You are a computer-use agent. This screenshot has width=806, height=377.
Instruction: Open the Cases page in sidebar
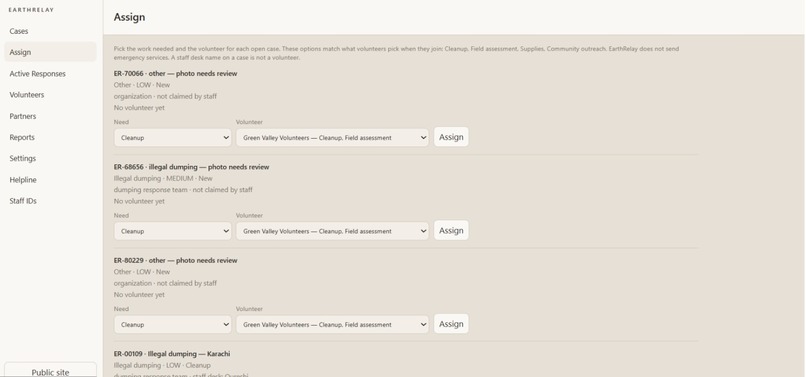point(50,31)
